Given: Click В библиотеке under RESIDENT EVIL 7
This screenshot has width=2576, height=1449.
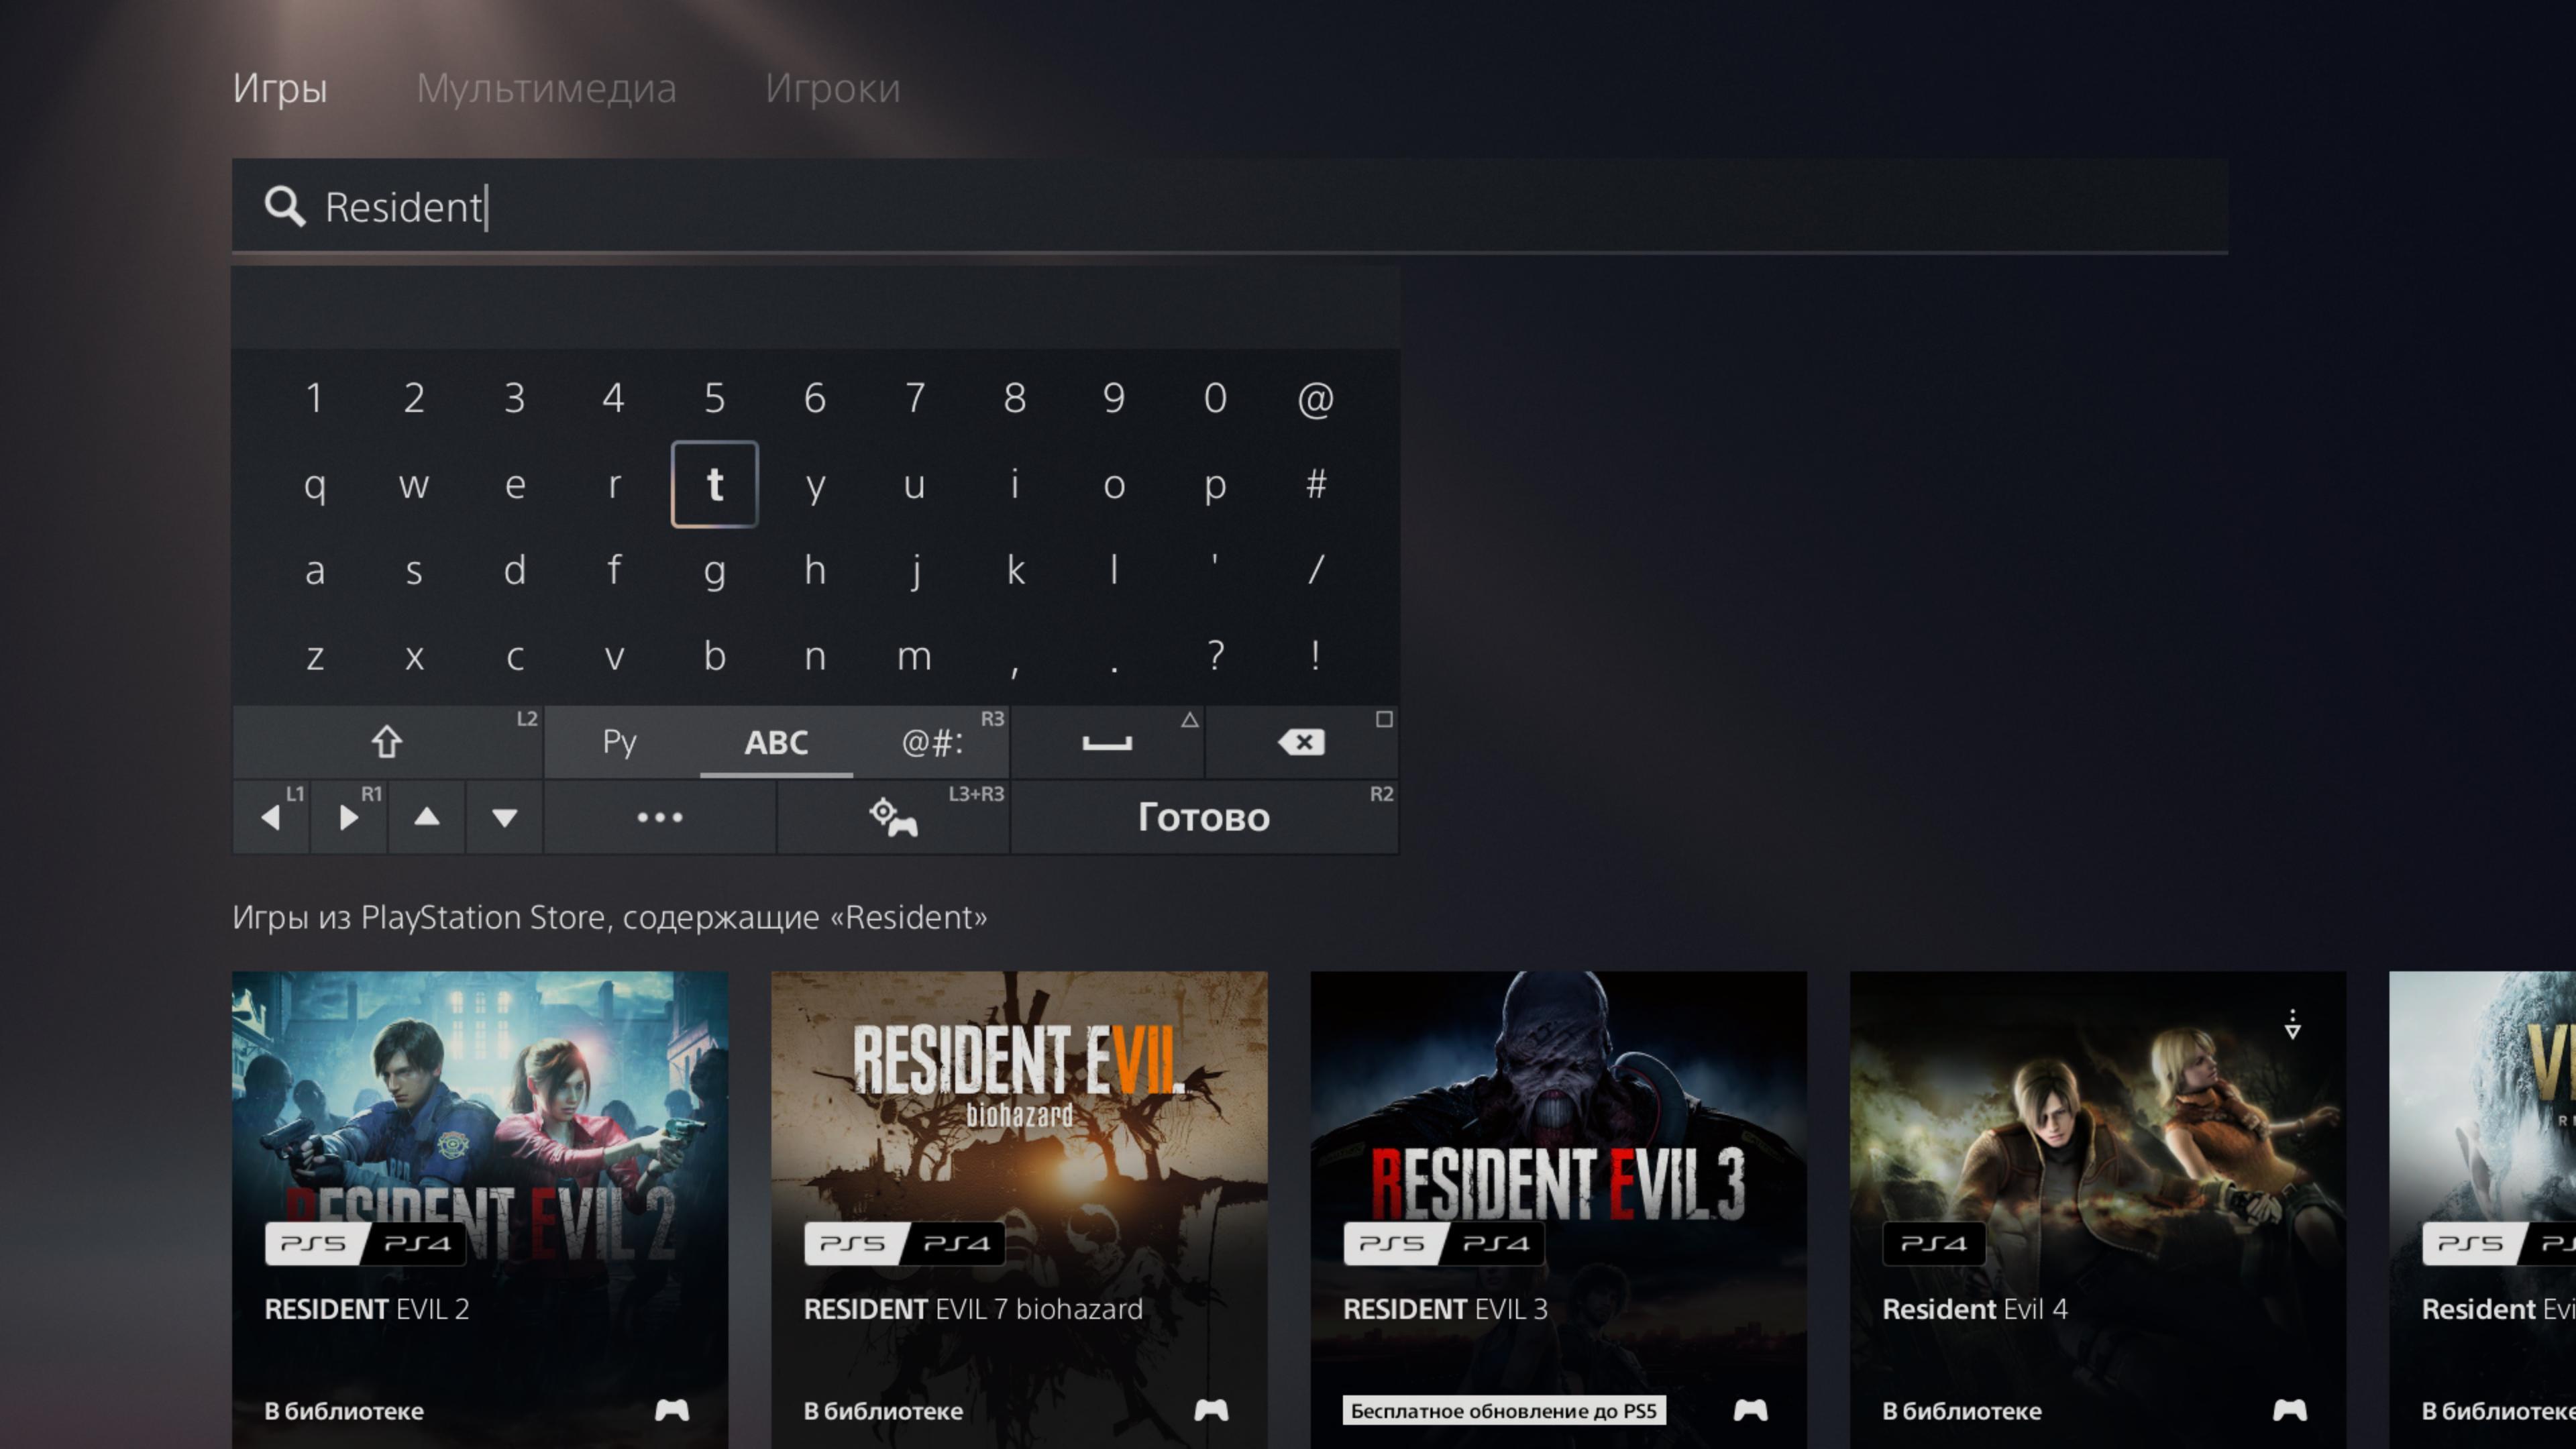Looking at the screenshot, I should point(883,1411).
